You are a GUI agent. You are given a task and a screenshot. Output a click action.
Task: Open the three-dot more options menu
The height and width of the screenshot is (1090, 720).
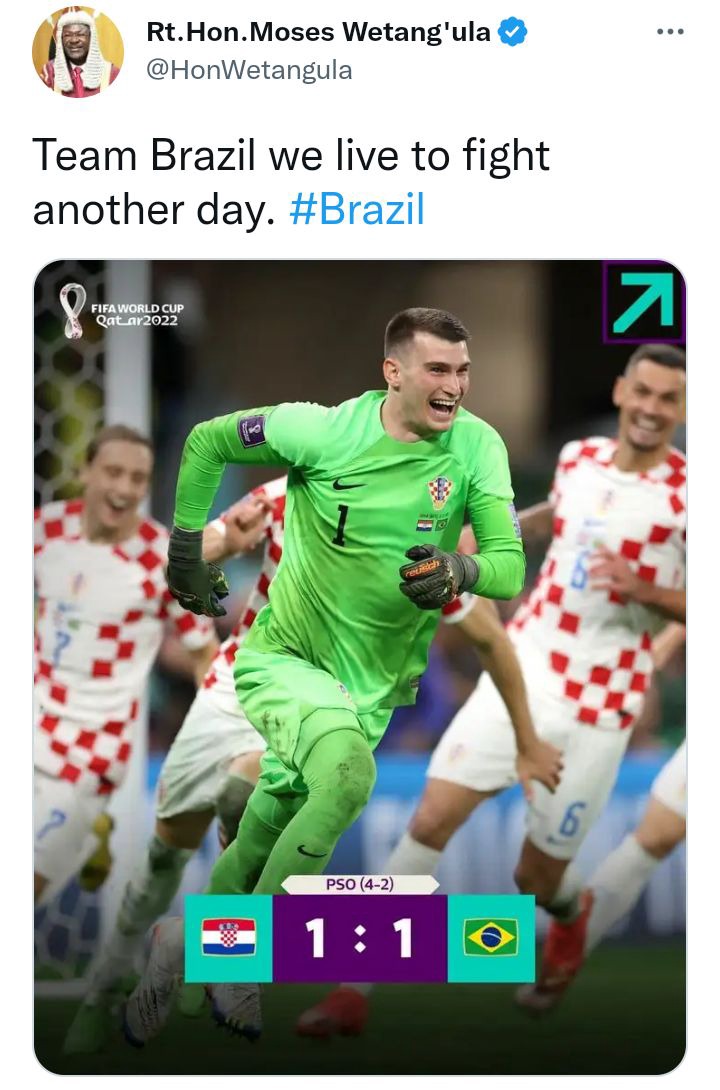click(670, 32)
